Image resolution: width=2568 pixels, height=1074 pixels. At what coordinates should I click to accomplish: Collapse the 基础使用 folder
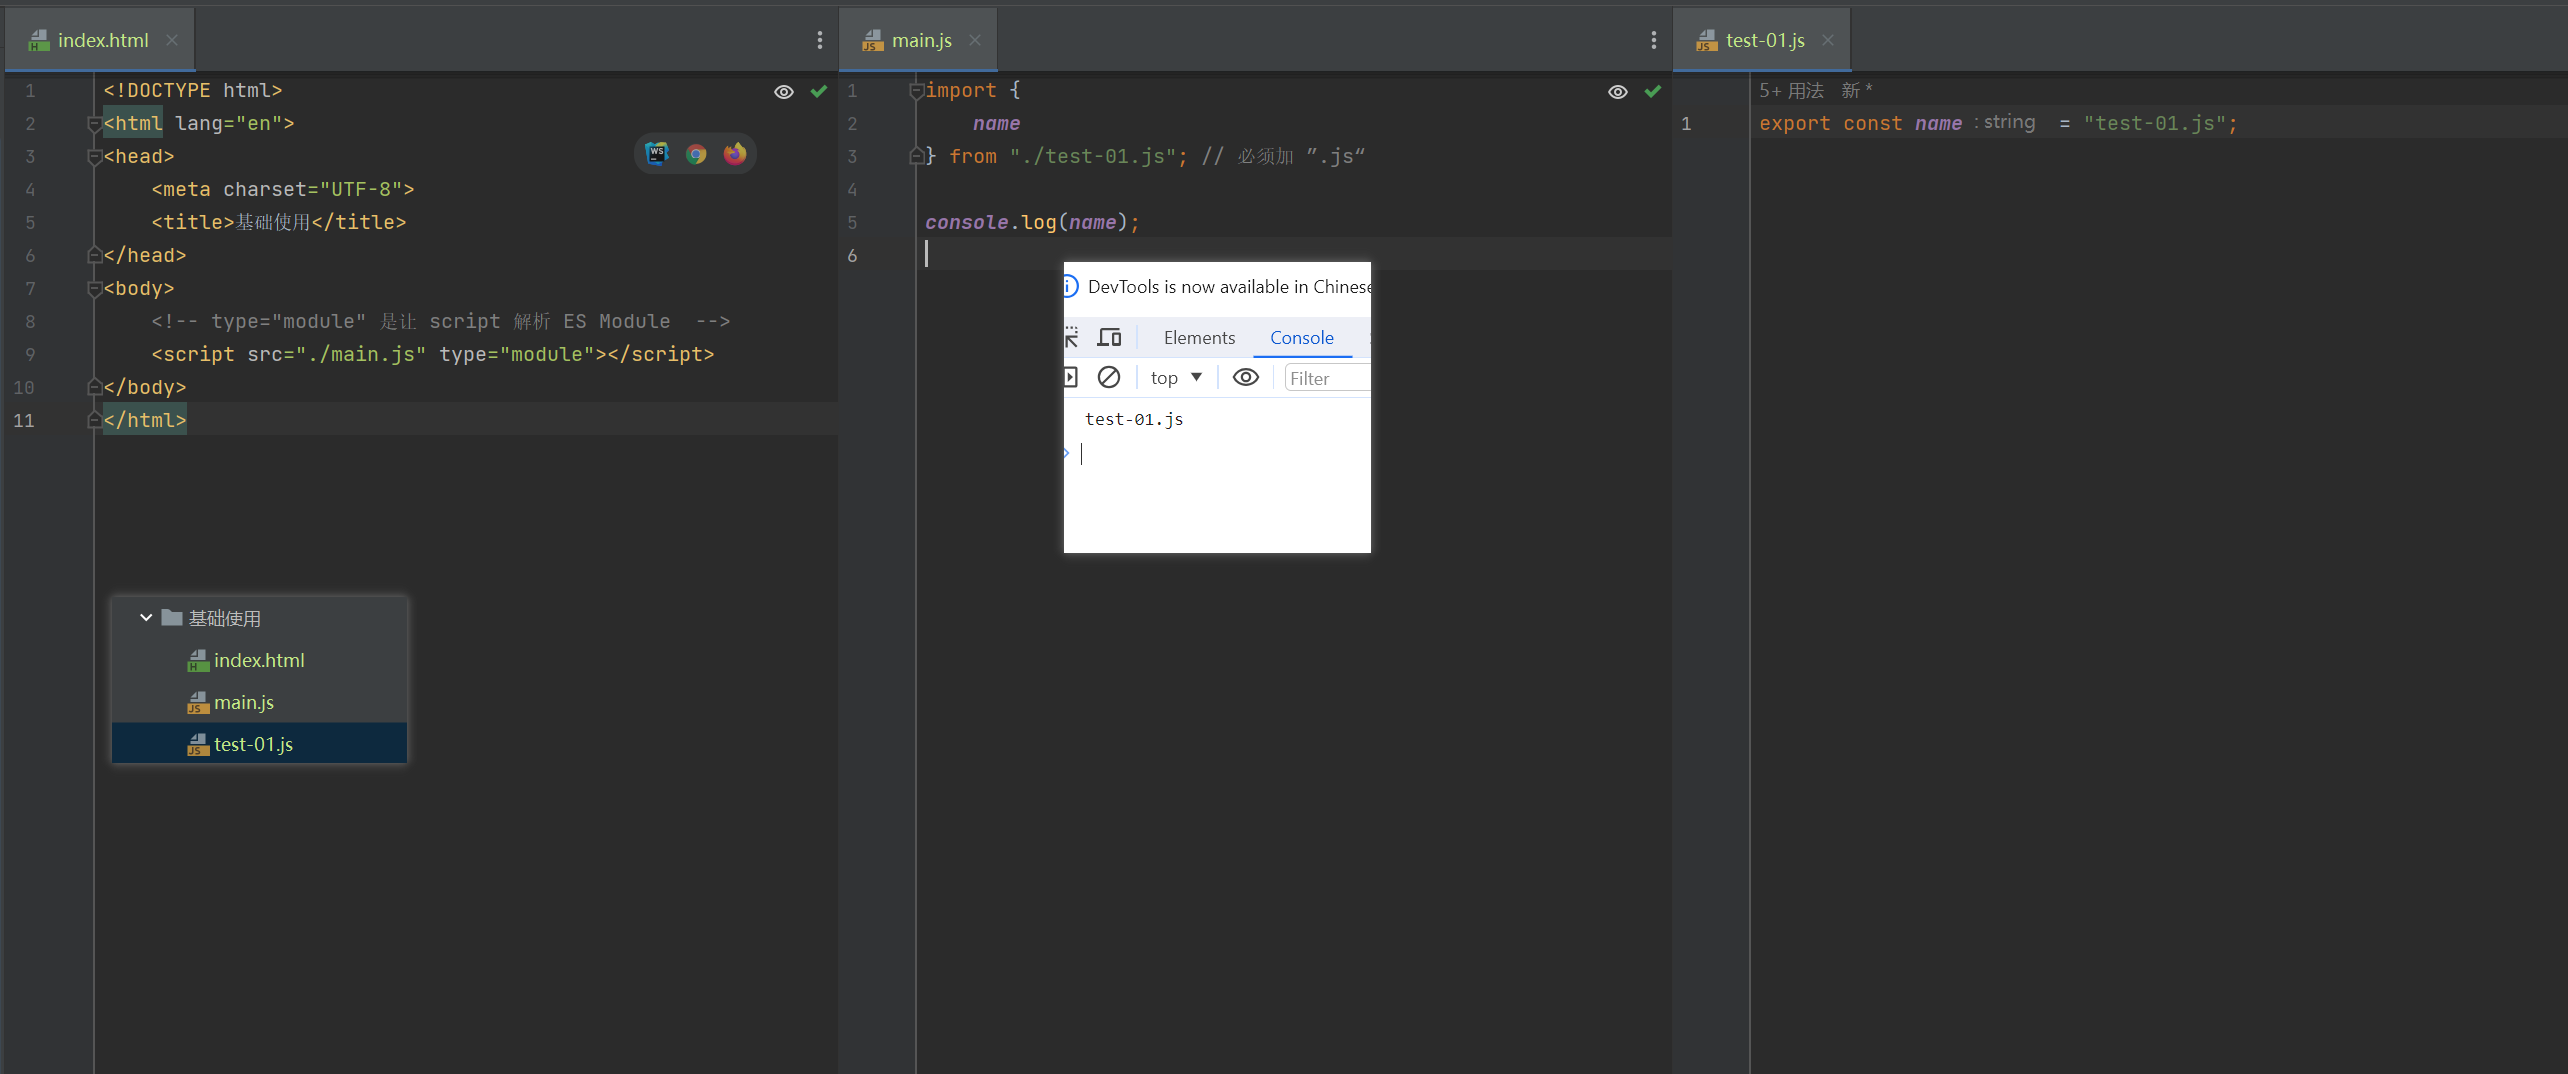[146, 618]
